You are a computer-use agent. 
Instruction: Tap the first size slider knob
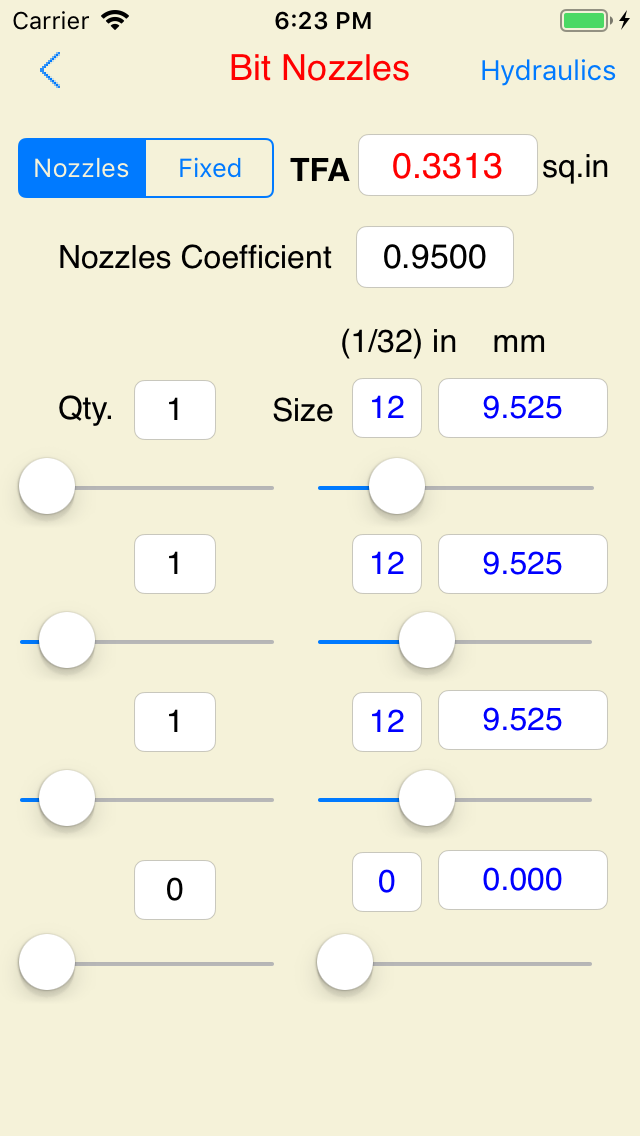pyautogui.click(x=396, y=487)
